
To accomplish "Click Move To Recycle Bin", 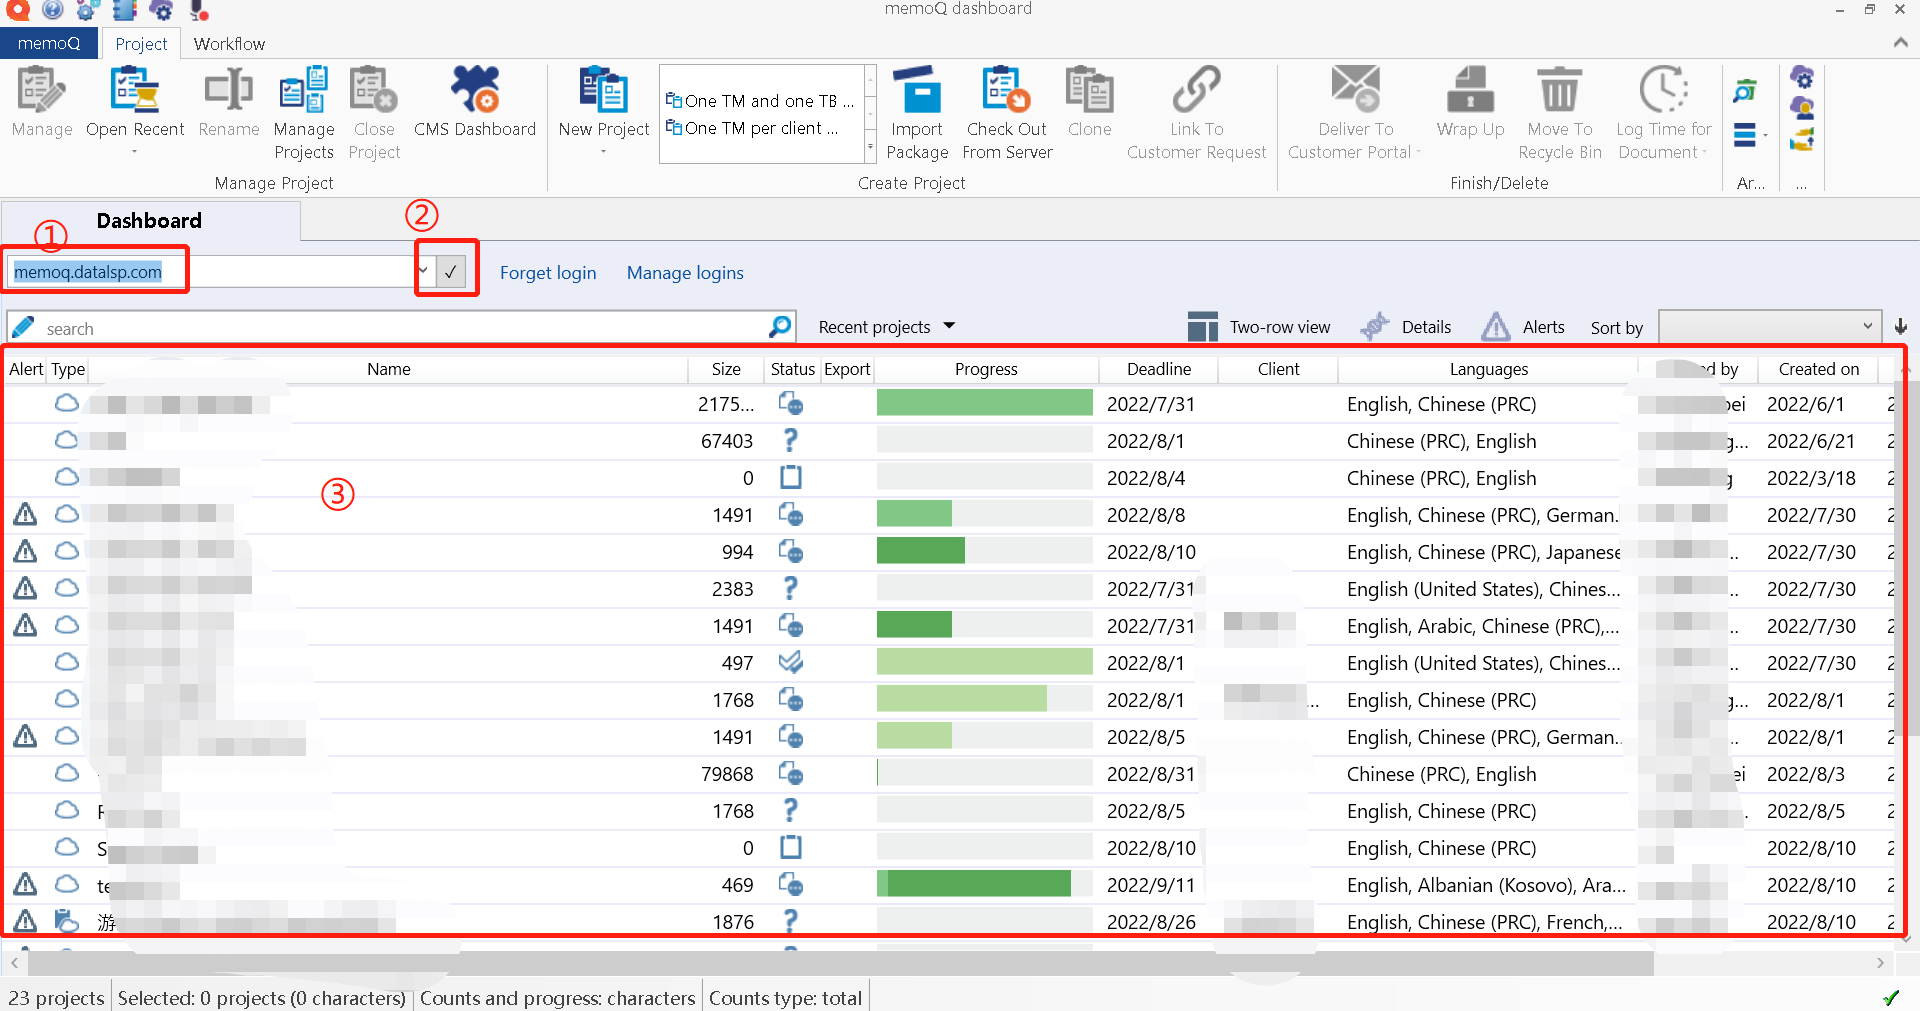I will [x=1560, y=112].
